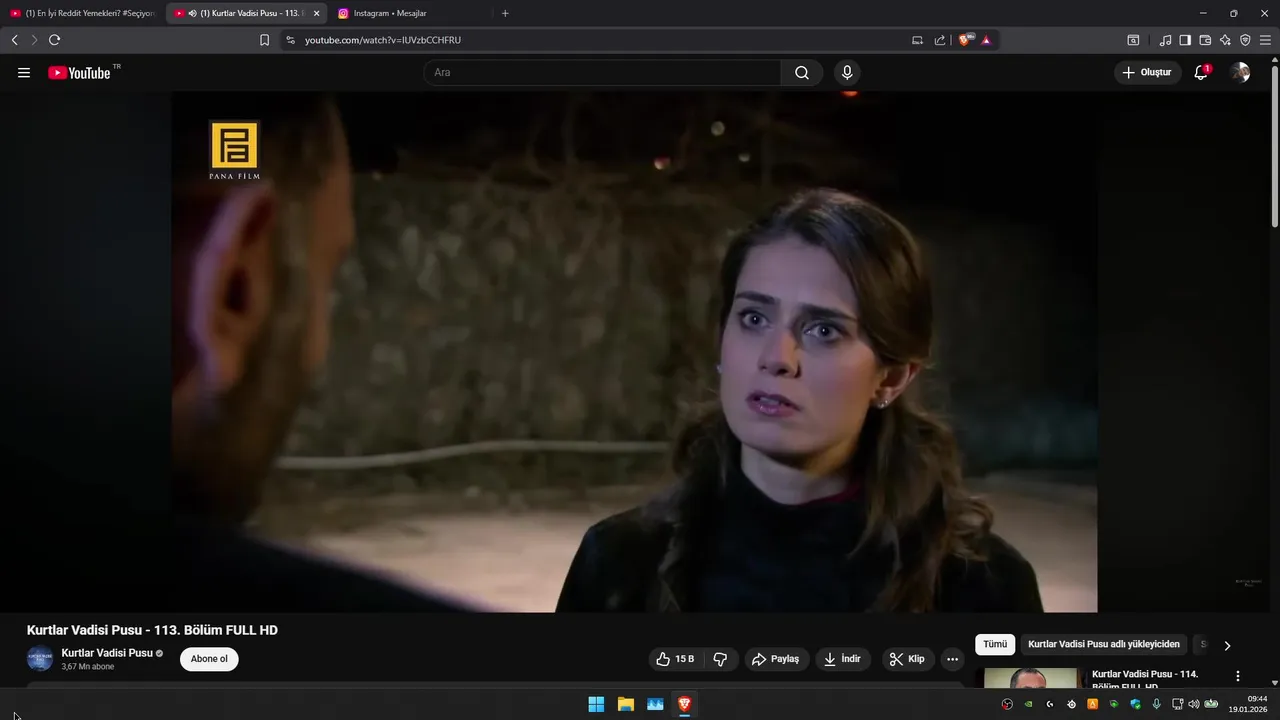1280x720 pixels.
Task: Bookmark this page
Action: coord(264,40)
